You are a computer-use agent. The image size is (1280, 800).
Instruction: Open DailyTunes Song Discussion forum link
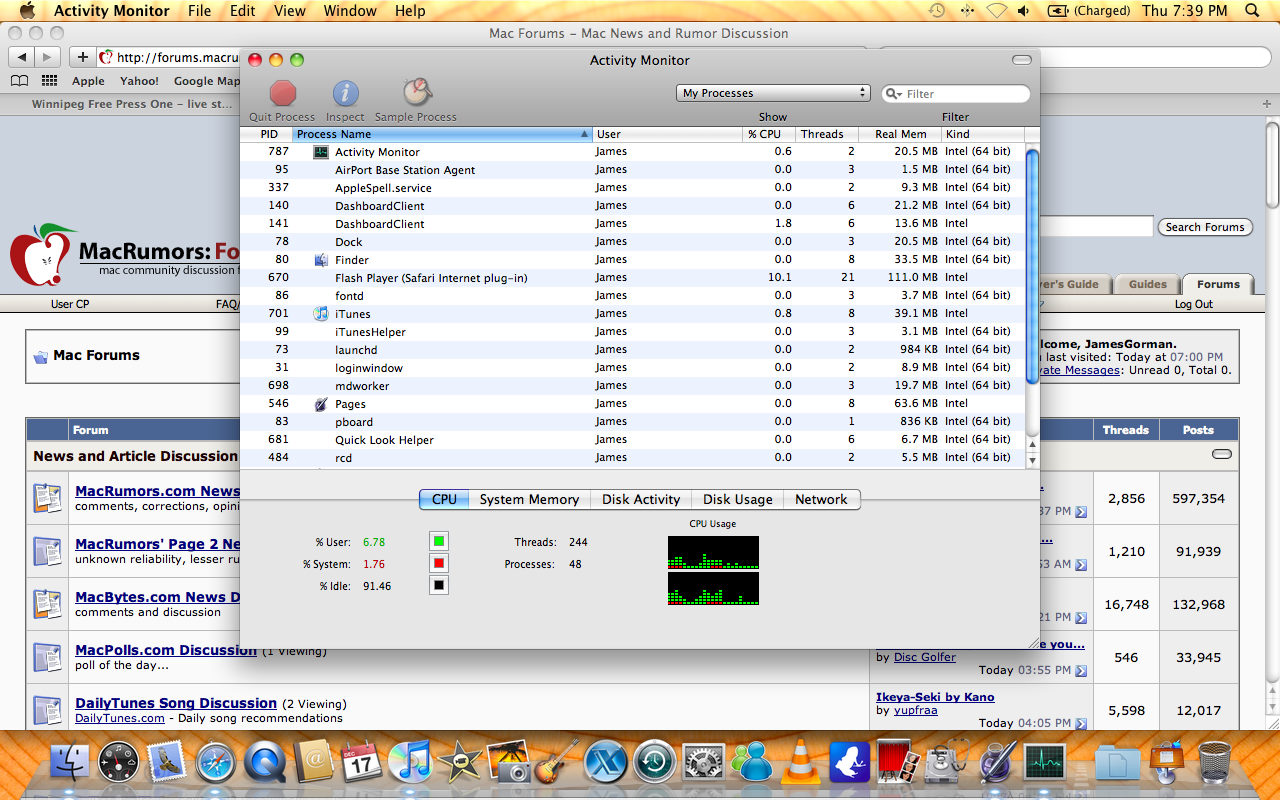click(x=176, y=703)
